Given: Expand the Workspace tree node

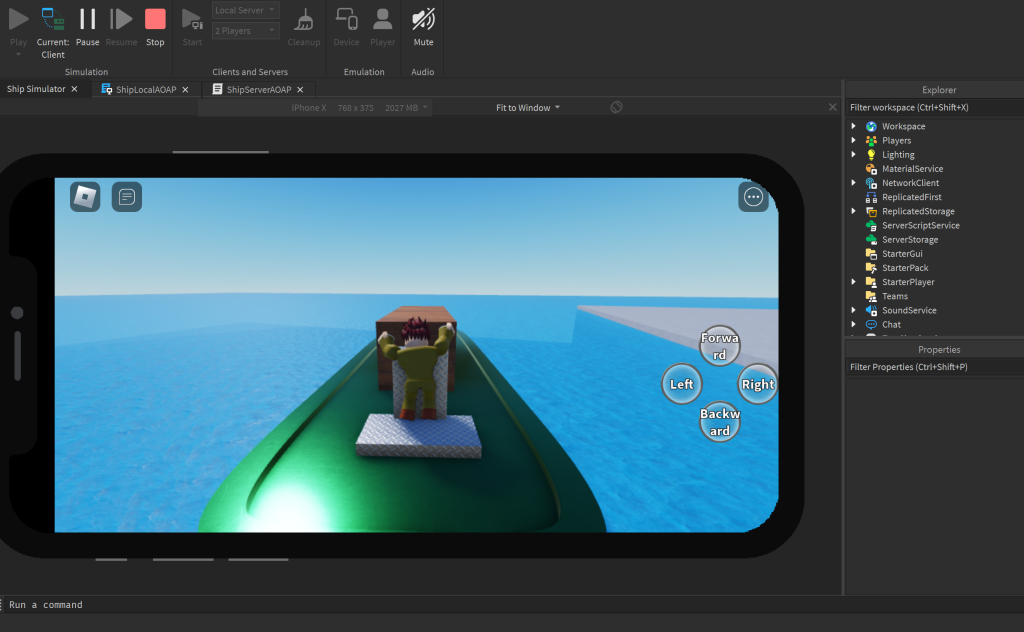Looking at the screenshot, I should 853,126.
